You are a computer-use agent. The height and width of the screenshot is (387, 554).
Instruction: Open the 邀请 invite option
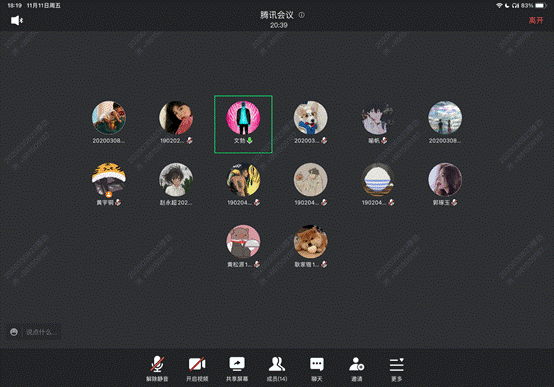click(x=356, y=369)
